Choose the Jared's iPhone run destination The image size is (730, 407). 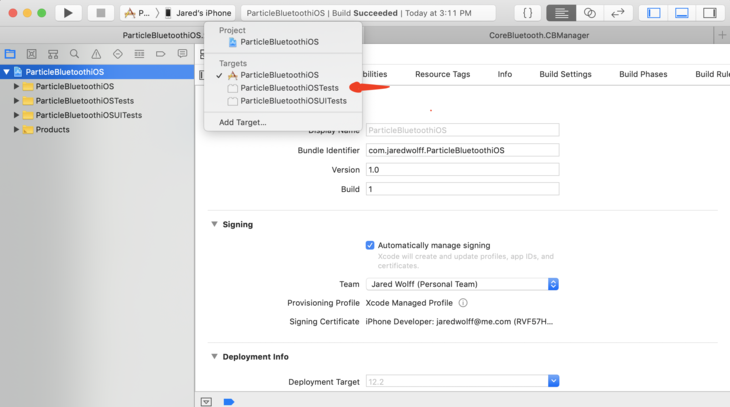198,13
